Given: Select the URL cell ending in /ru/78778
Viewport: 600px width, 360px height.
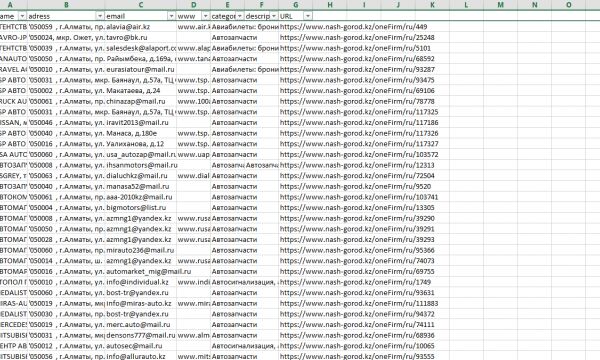Looking at the screenshot, I should [296, 101].
